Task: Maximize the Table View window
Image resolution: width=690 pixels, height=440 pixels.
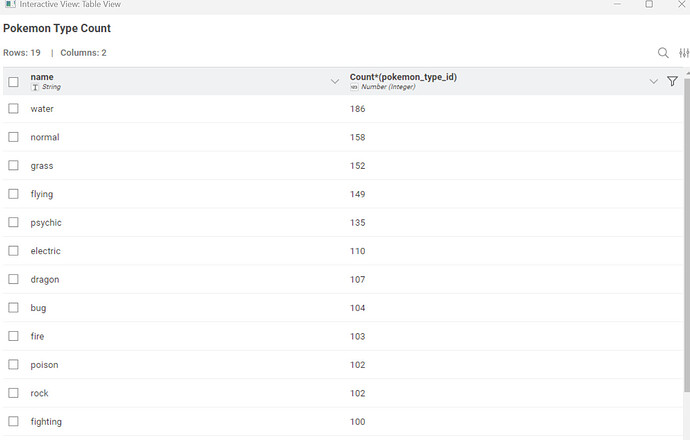Action: tap(649, 5)
